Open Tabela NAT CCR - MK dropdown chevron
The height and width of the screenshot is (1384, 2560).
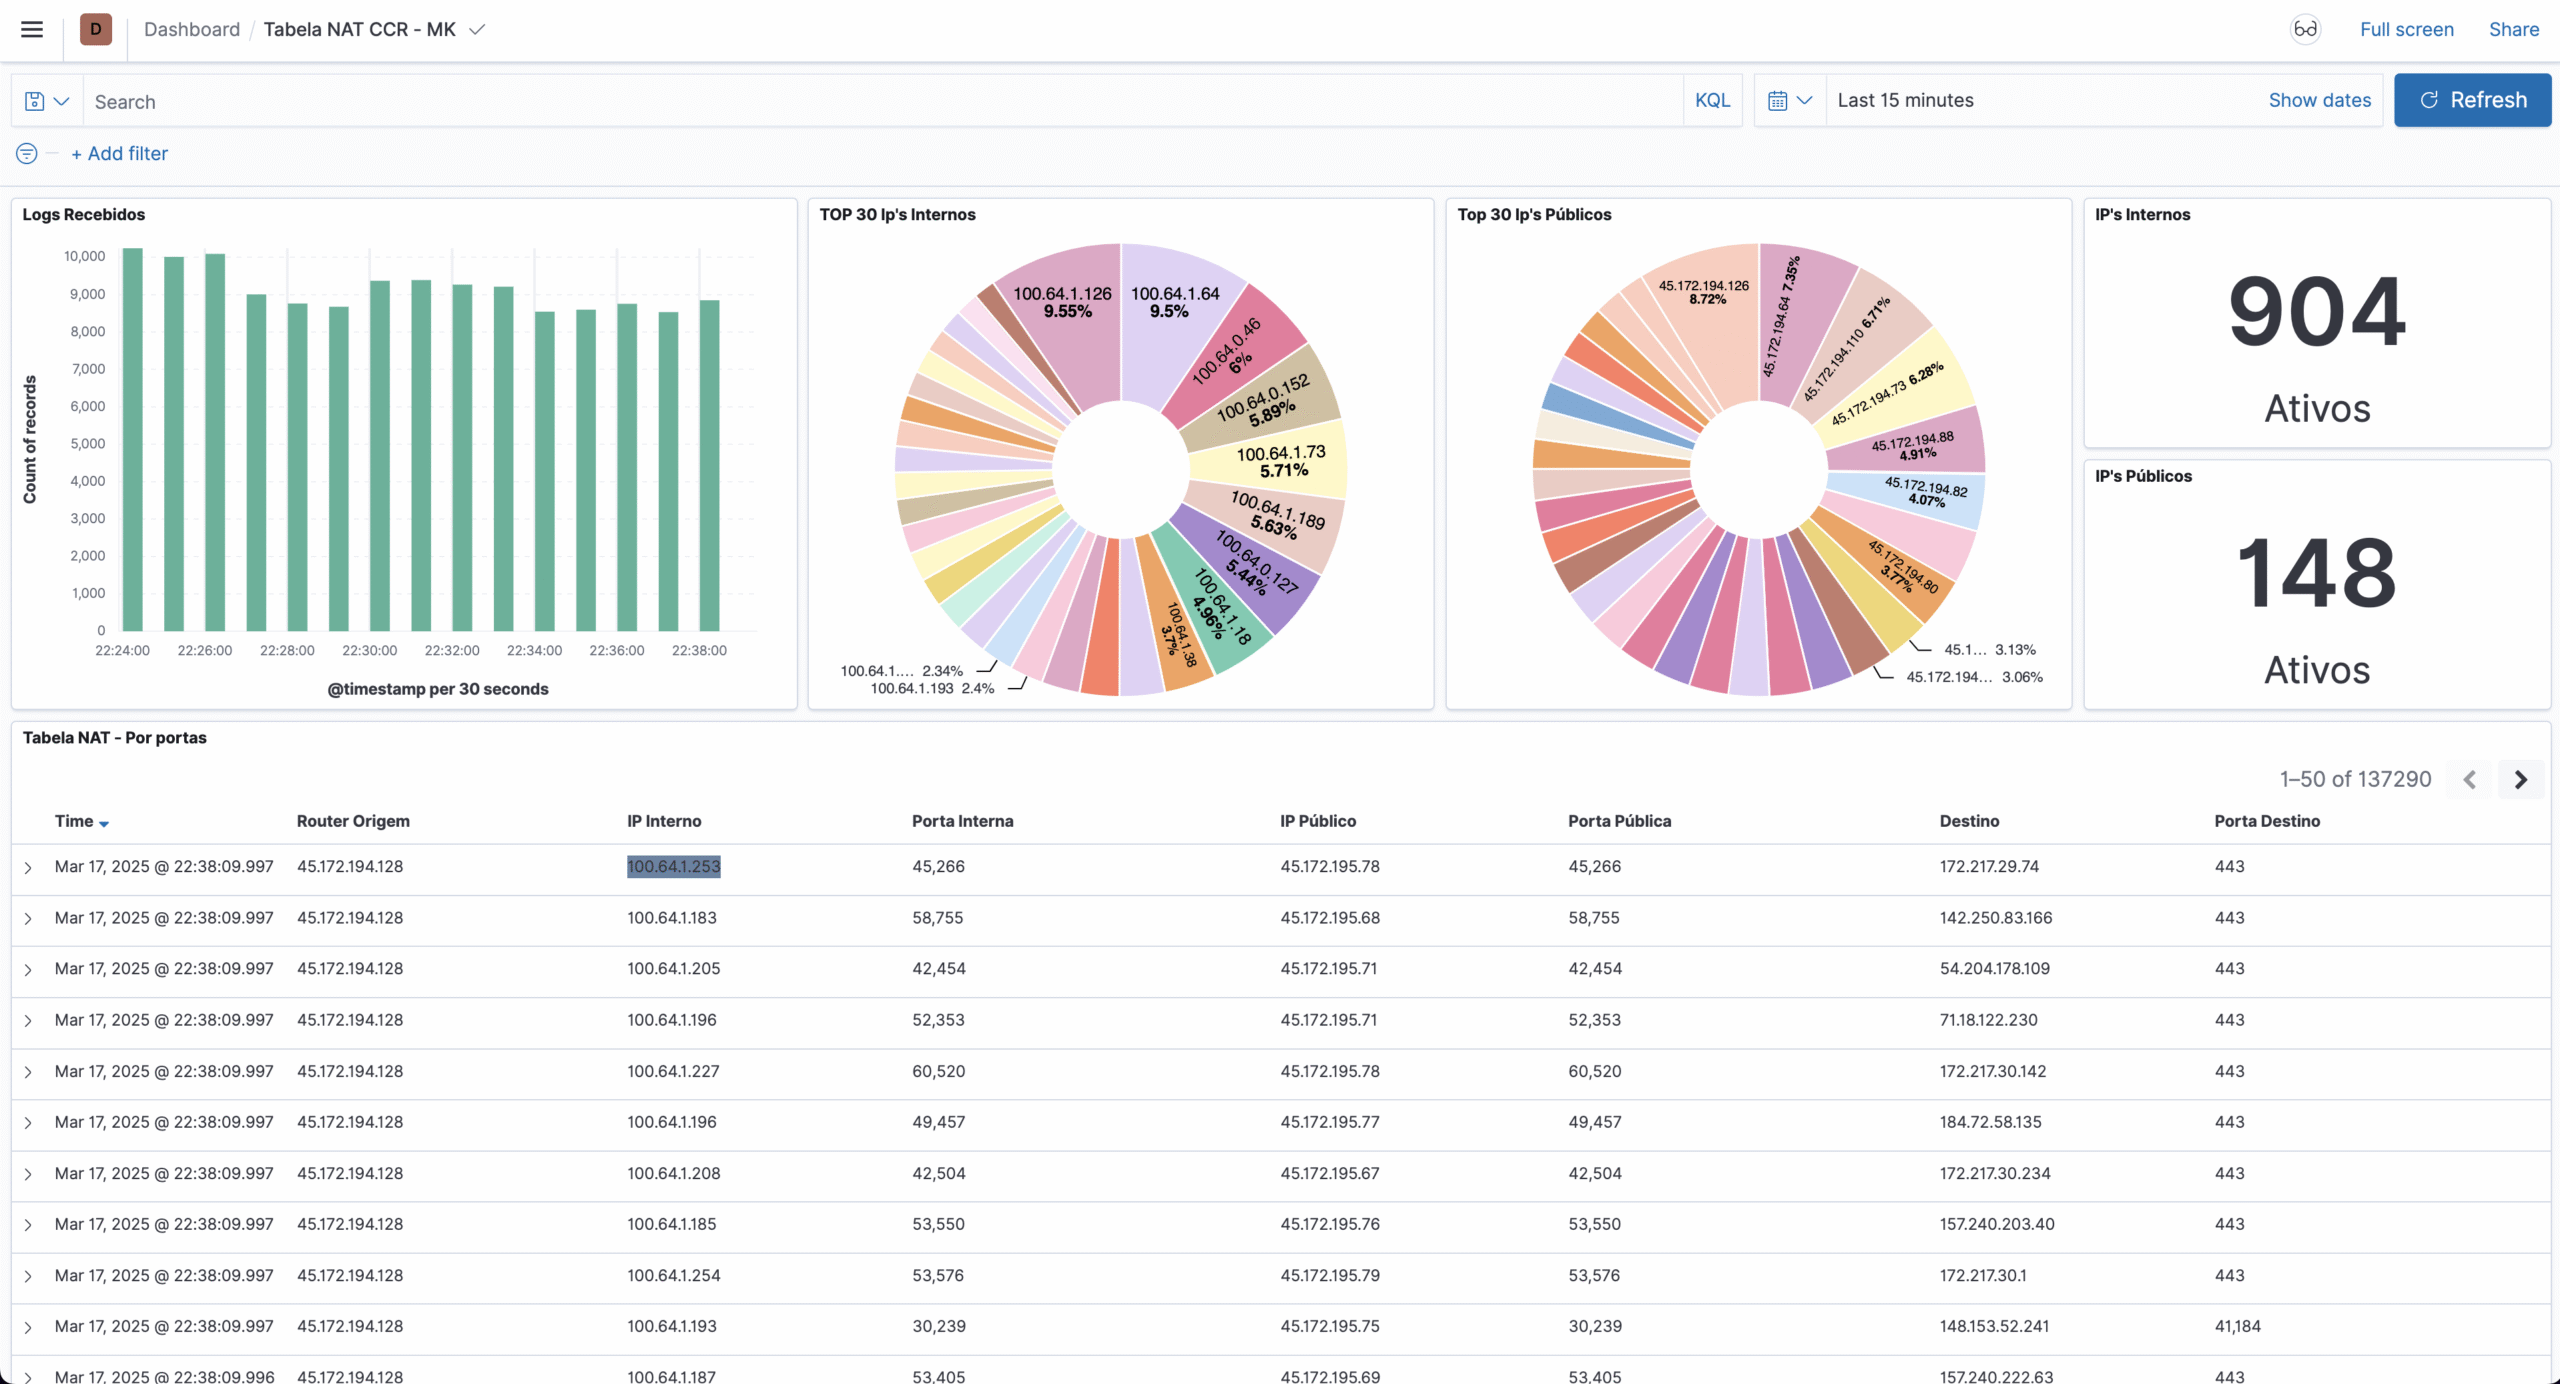[478, 29]
